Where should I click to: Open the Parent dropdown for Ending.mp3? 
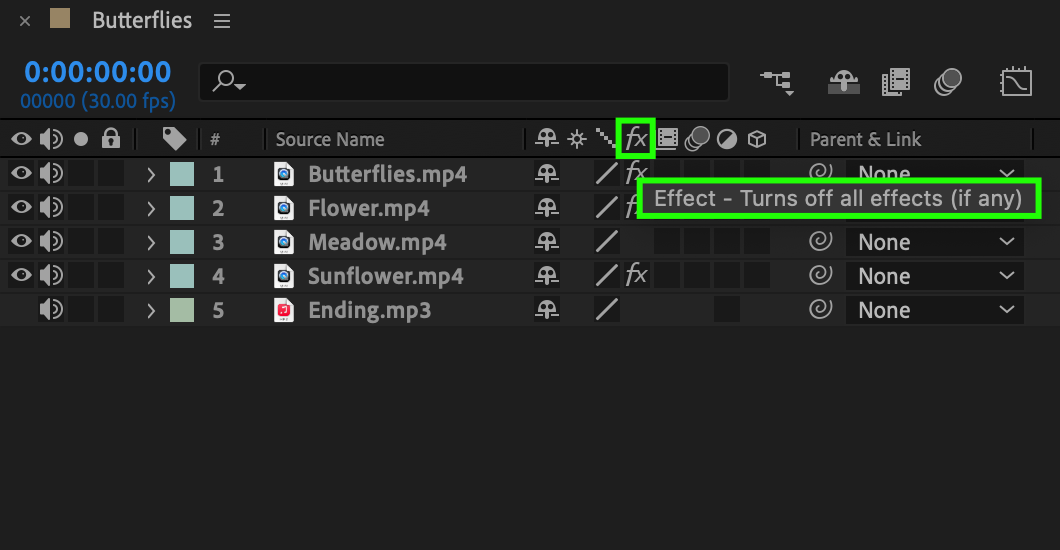click(x=934, y=310)
